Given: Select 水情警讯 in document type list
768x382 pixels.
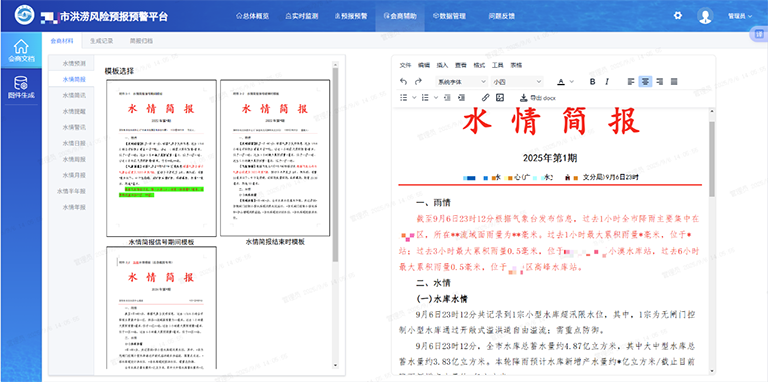Looking at the screenshot, I should 74,127.
